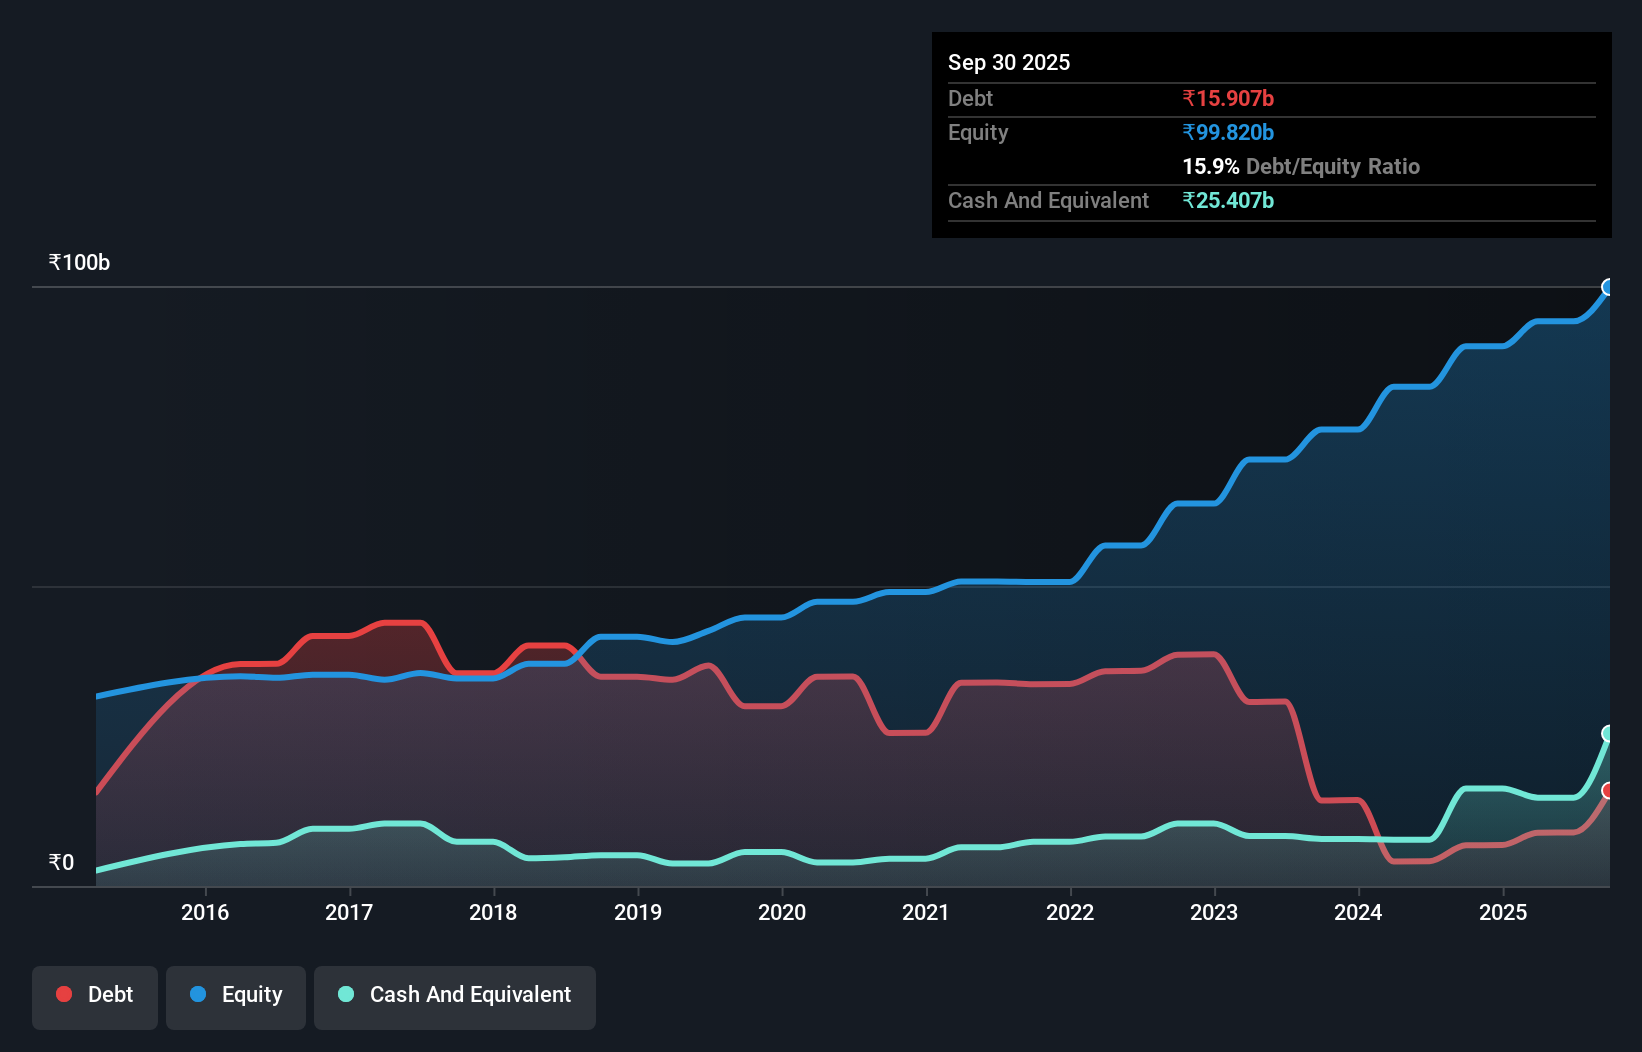Toggle the Equity series off in the legend
This screenshot has height=1052, width=1642.
(236, 994)
